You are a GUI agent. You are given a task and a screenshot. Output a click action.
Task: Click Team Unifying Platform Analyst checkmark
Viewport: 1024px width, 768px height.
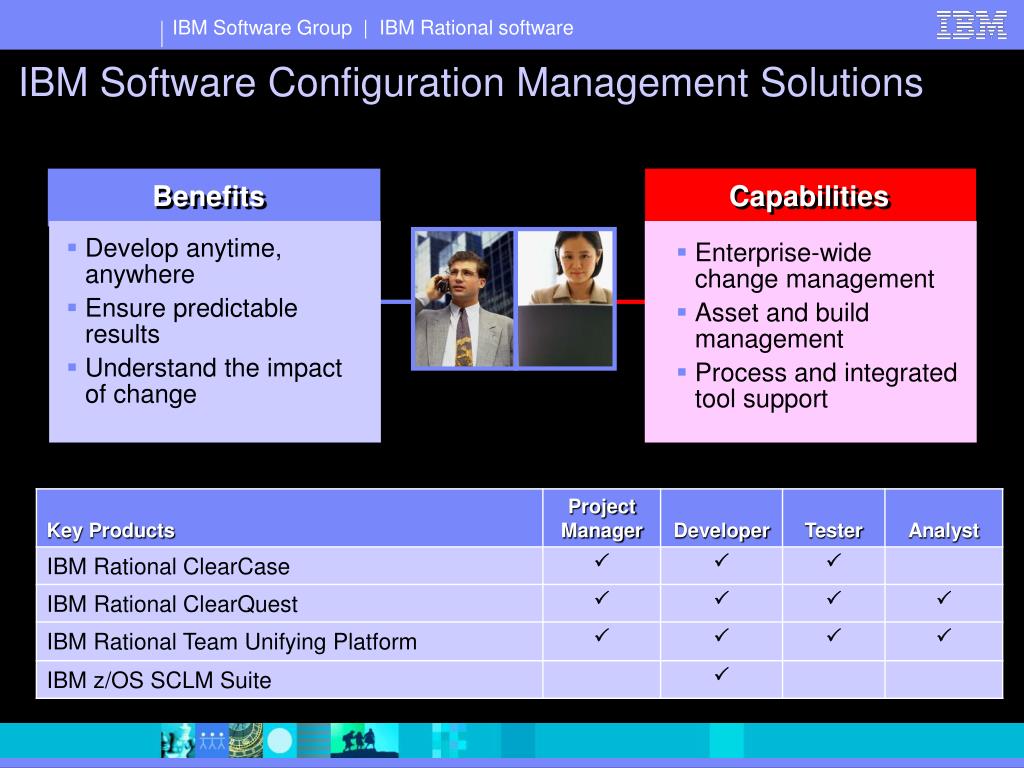tap(944, 635)
